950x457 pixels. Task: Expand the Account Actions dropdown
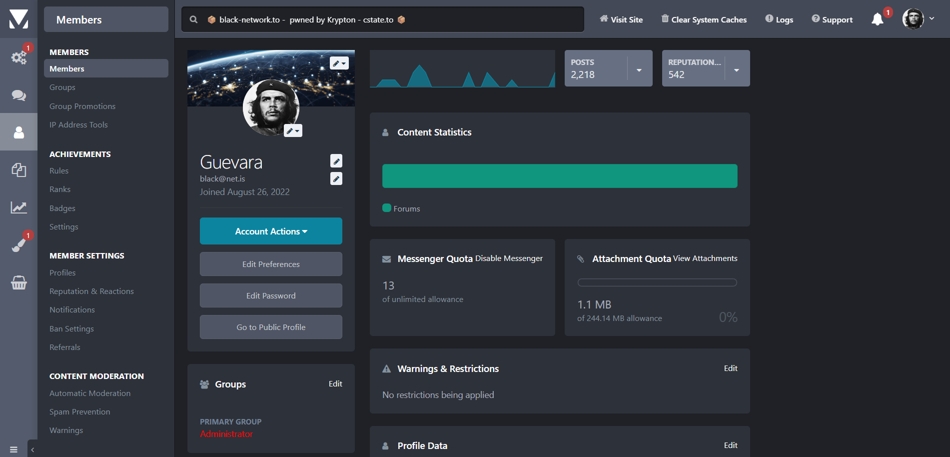[271, 231]
